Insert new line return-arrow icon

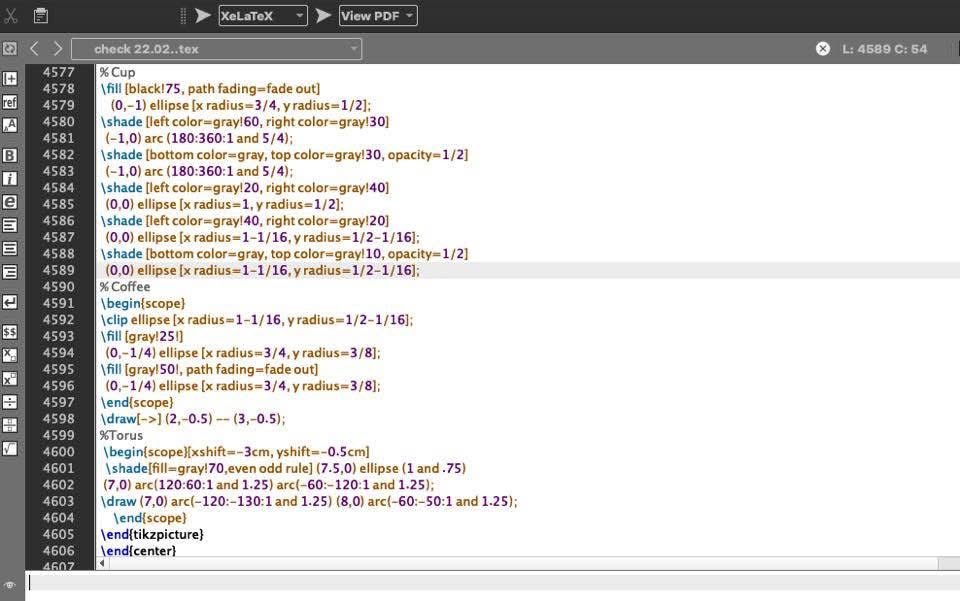point(10,302)
